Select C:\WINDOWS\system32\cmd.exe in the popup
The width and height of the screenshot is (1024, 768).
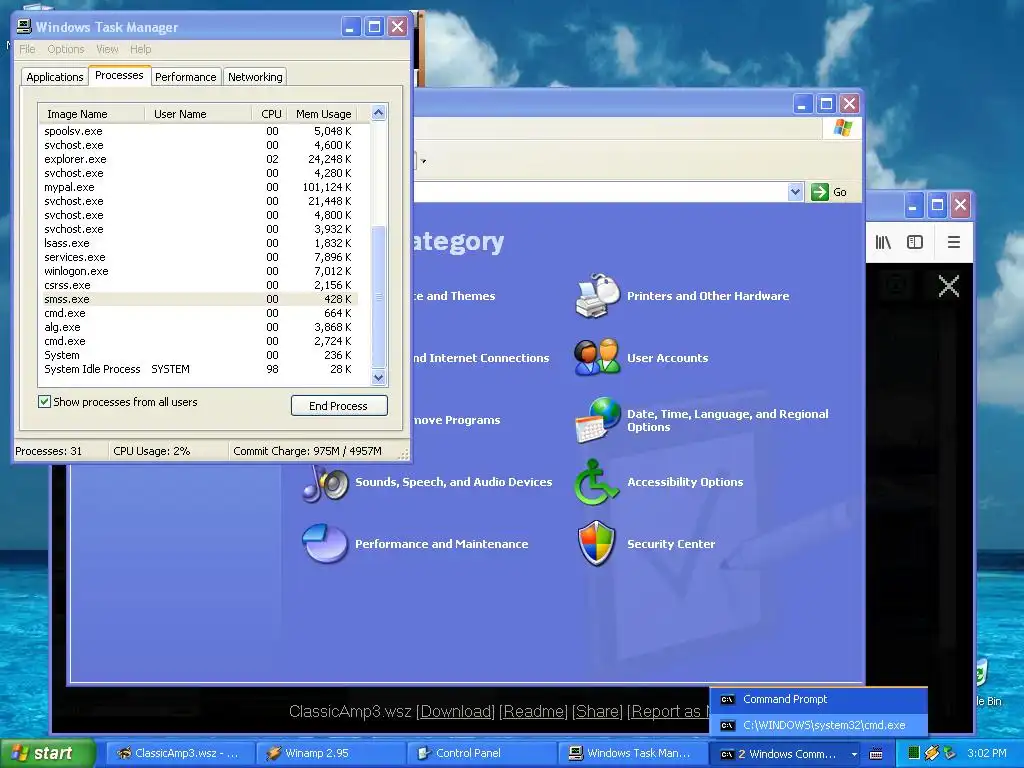click(x=818, y=725)
